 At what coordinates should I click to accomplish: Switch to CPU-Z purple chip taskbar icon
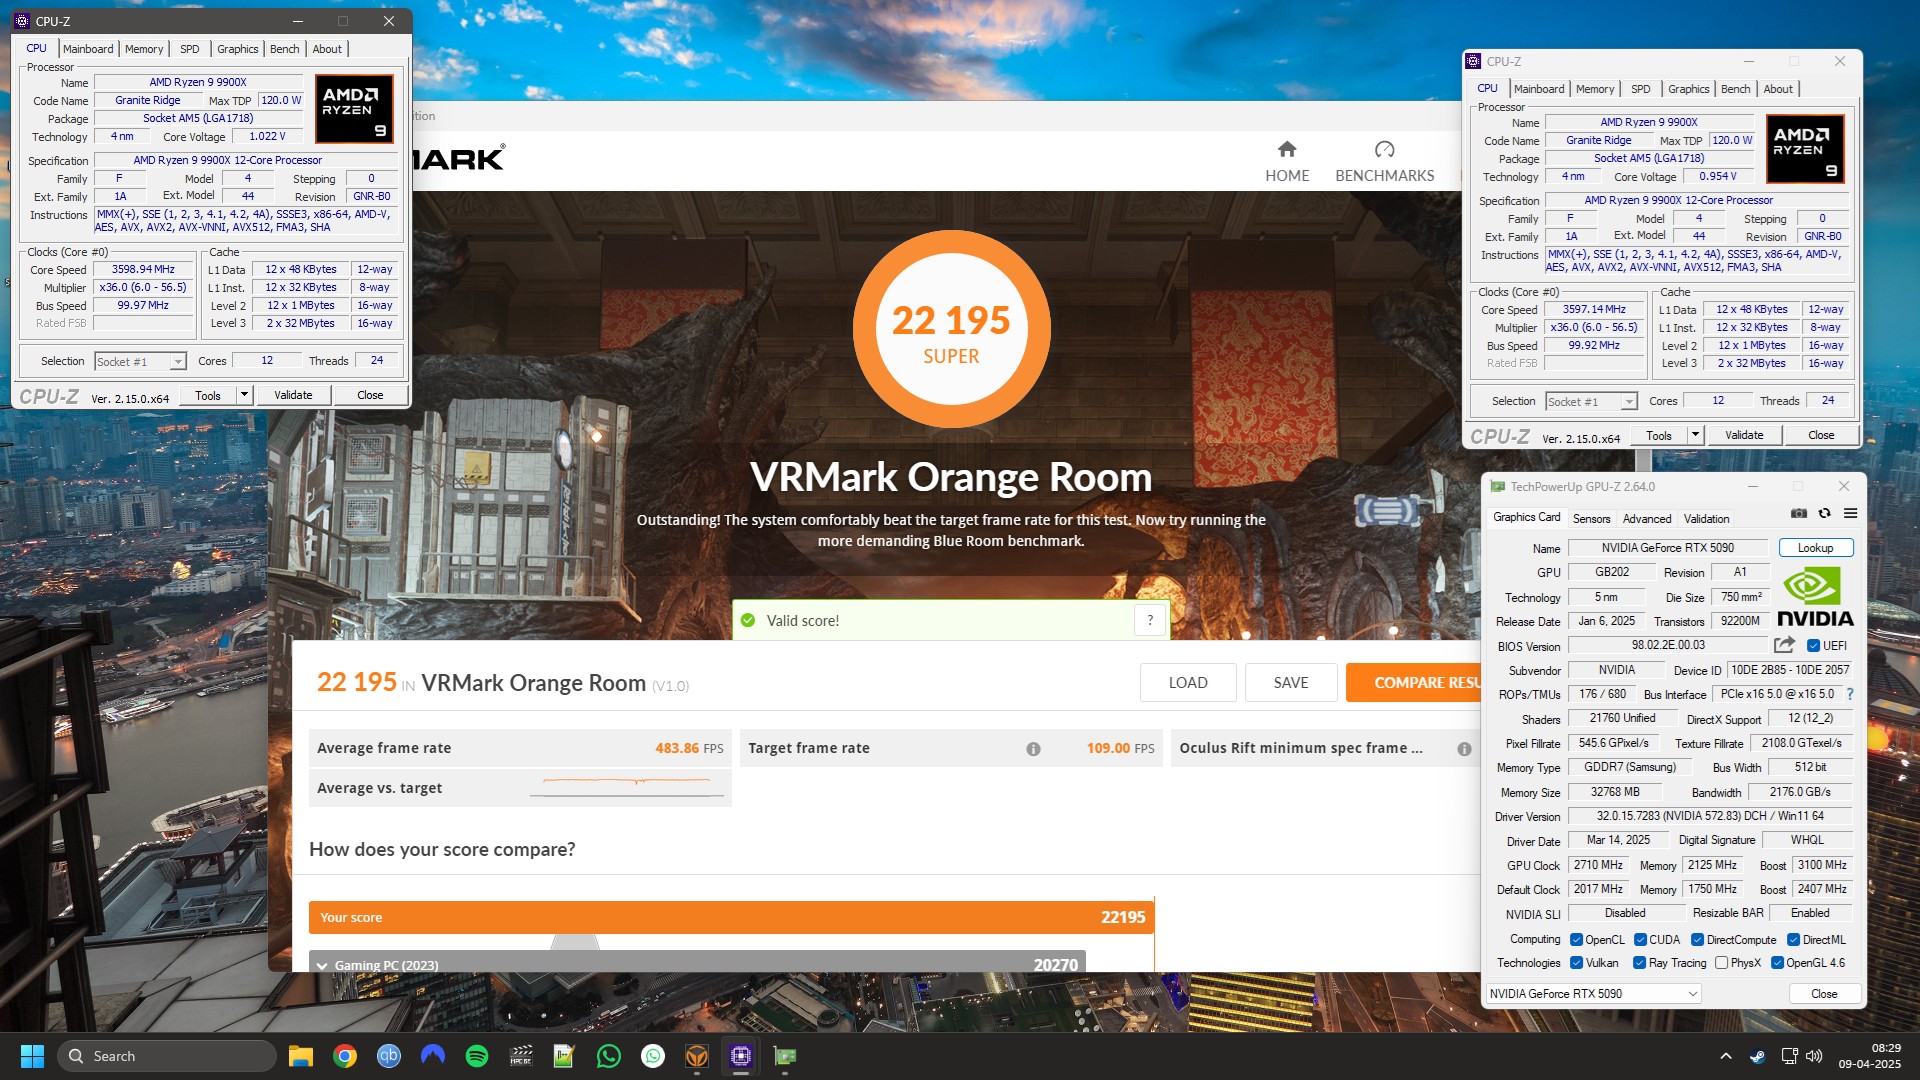pyautogui.click(x=741, y=1056)
